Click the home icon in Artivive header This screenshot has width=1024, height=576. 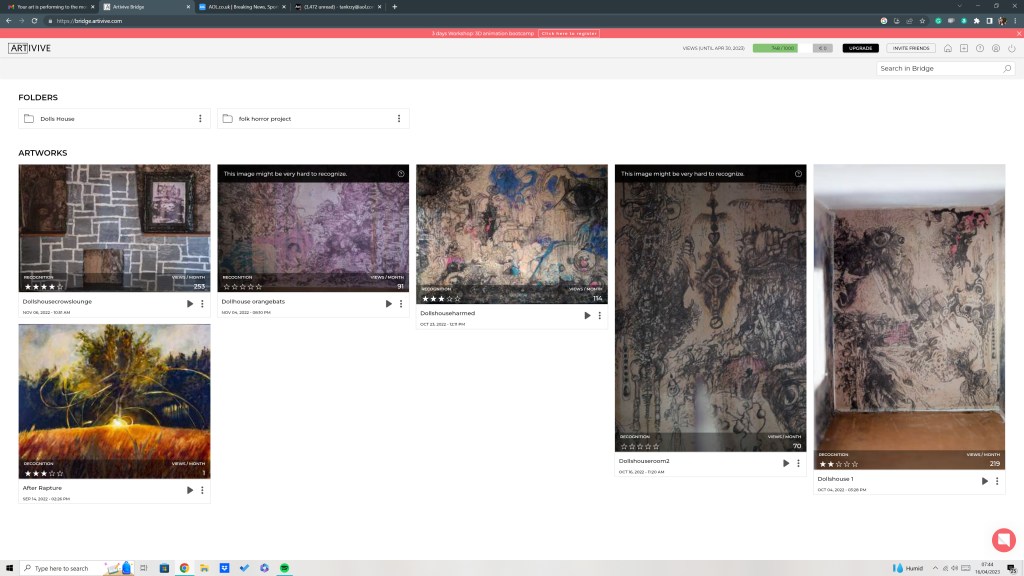[947, 48]
